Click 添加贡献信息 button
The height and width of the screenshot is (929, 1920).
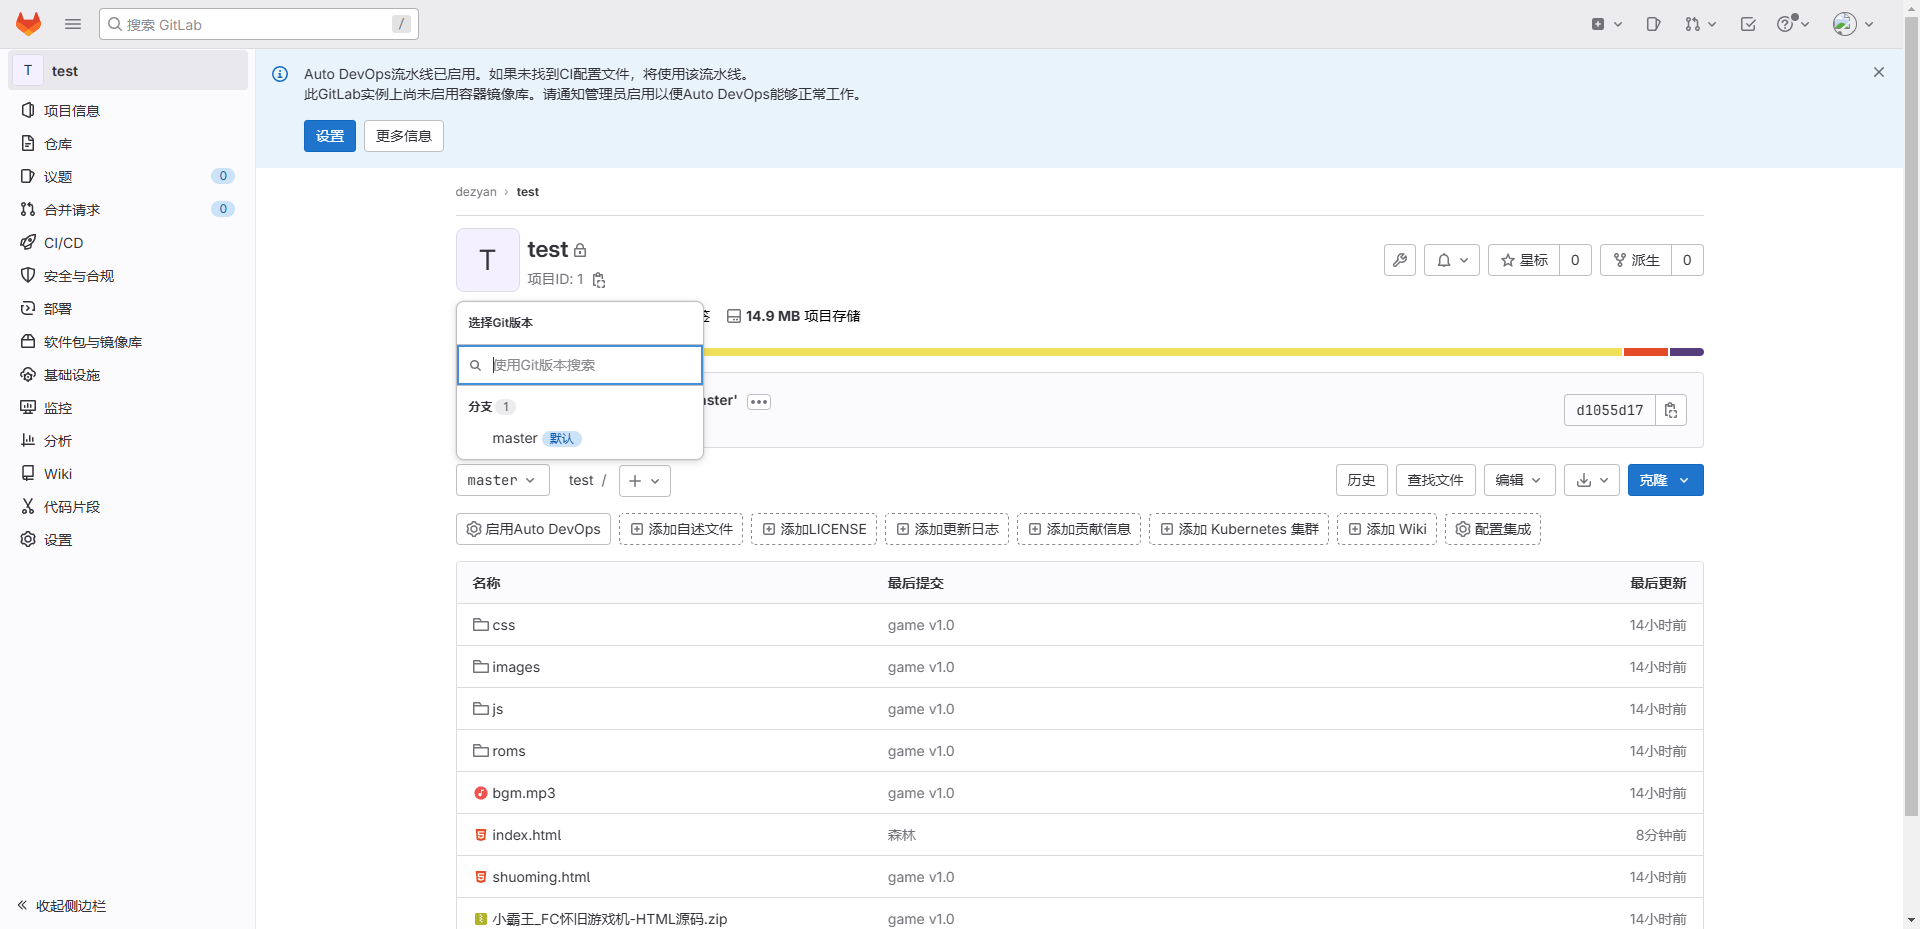click(x=1079, y=529)
